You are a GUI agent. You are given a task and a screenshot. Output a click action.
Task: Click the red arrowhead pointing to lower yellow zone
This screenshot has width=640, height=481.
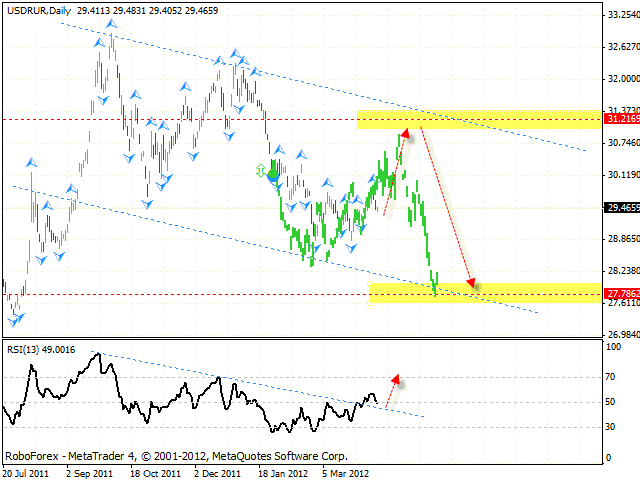470,284
